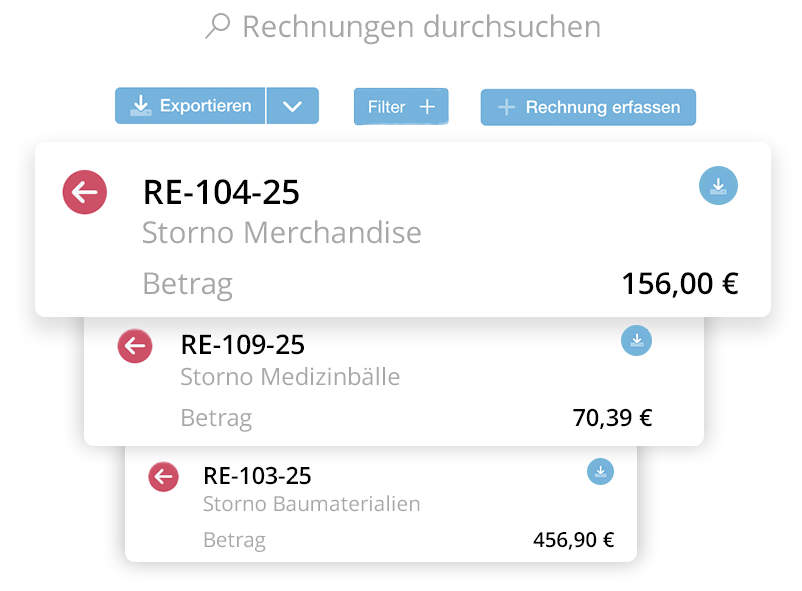Click the download icon inside Exportieren button
The image size is (802, 591).
(x=143, y=105)
